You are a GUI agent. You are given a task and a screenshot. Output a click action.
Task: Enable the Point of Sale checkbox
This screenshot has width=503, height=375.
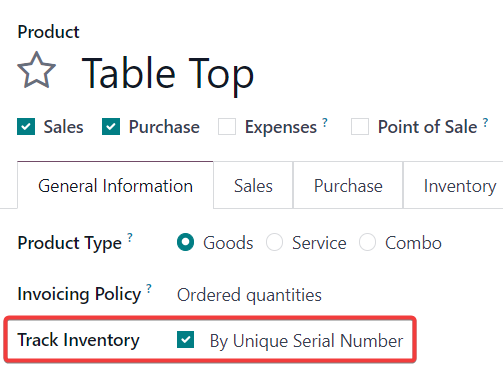click(x=360, y=127)
